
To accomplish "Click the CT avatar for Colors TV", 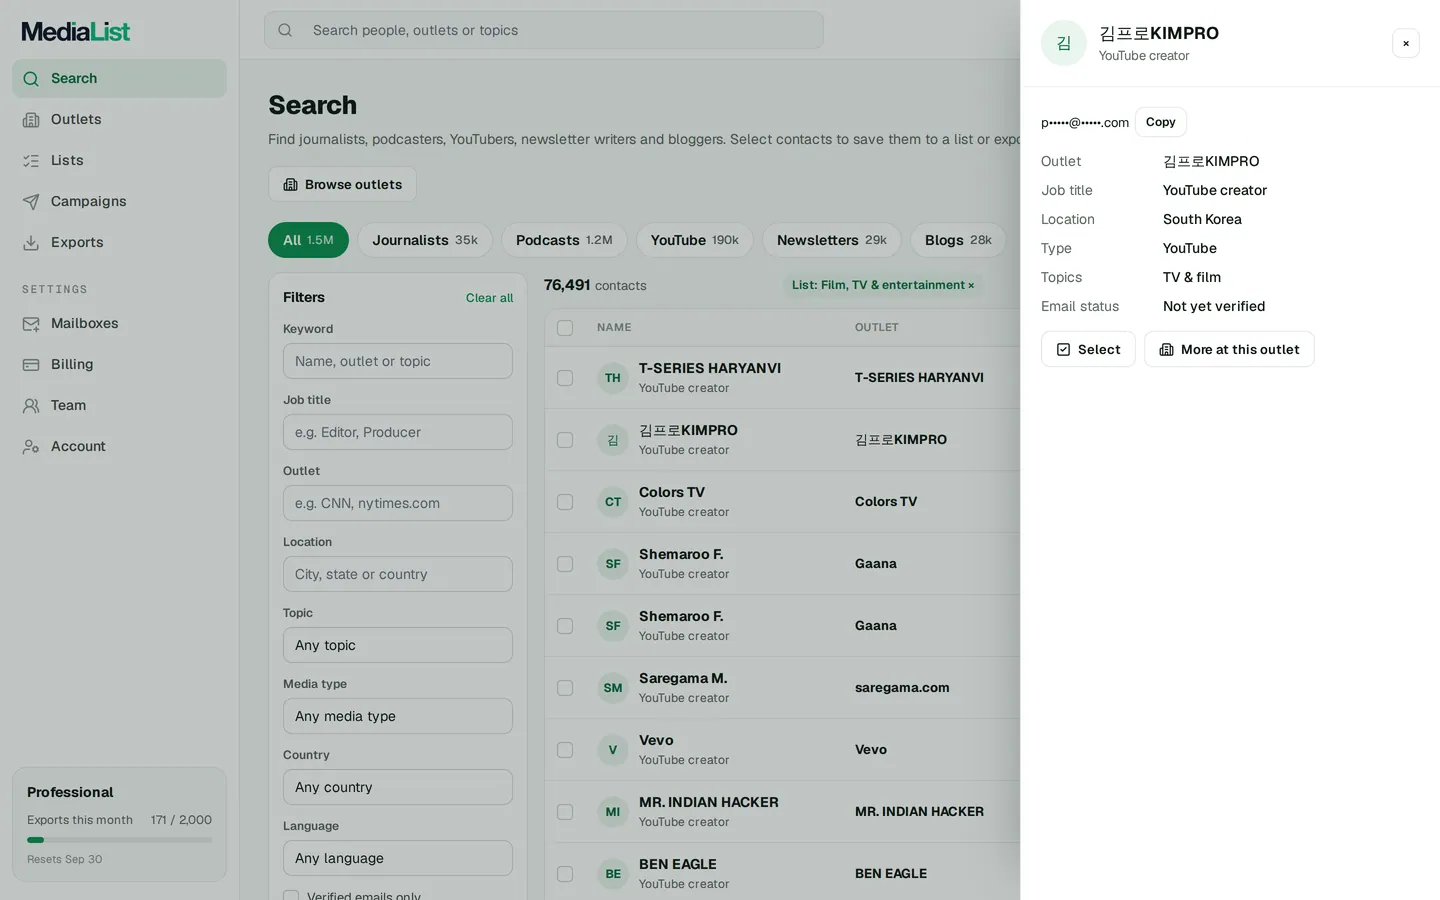I will pos(613,502).
